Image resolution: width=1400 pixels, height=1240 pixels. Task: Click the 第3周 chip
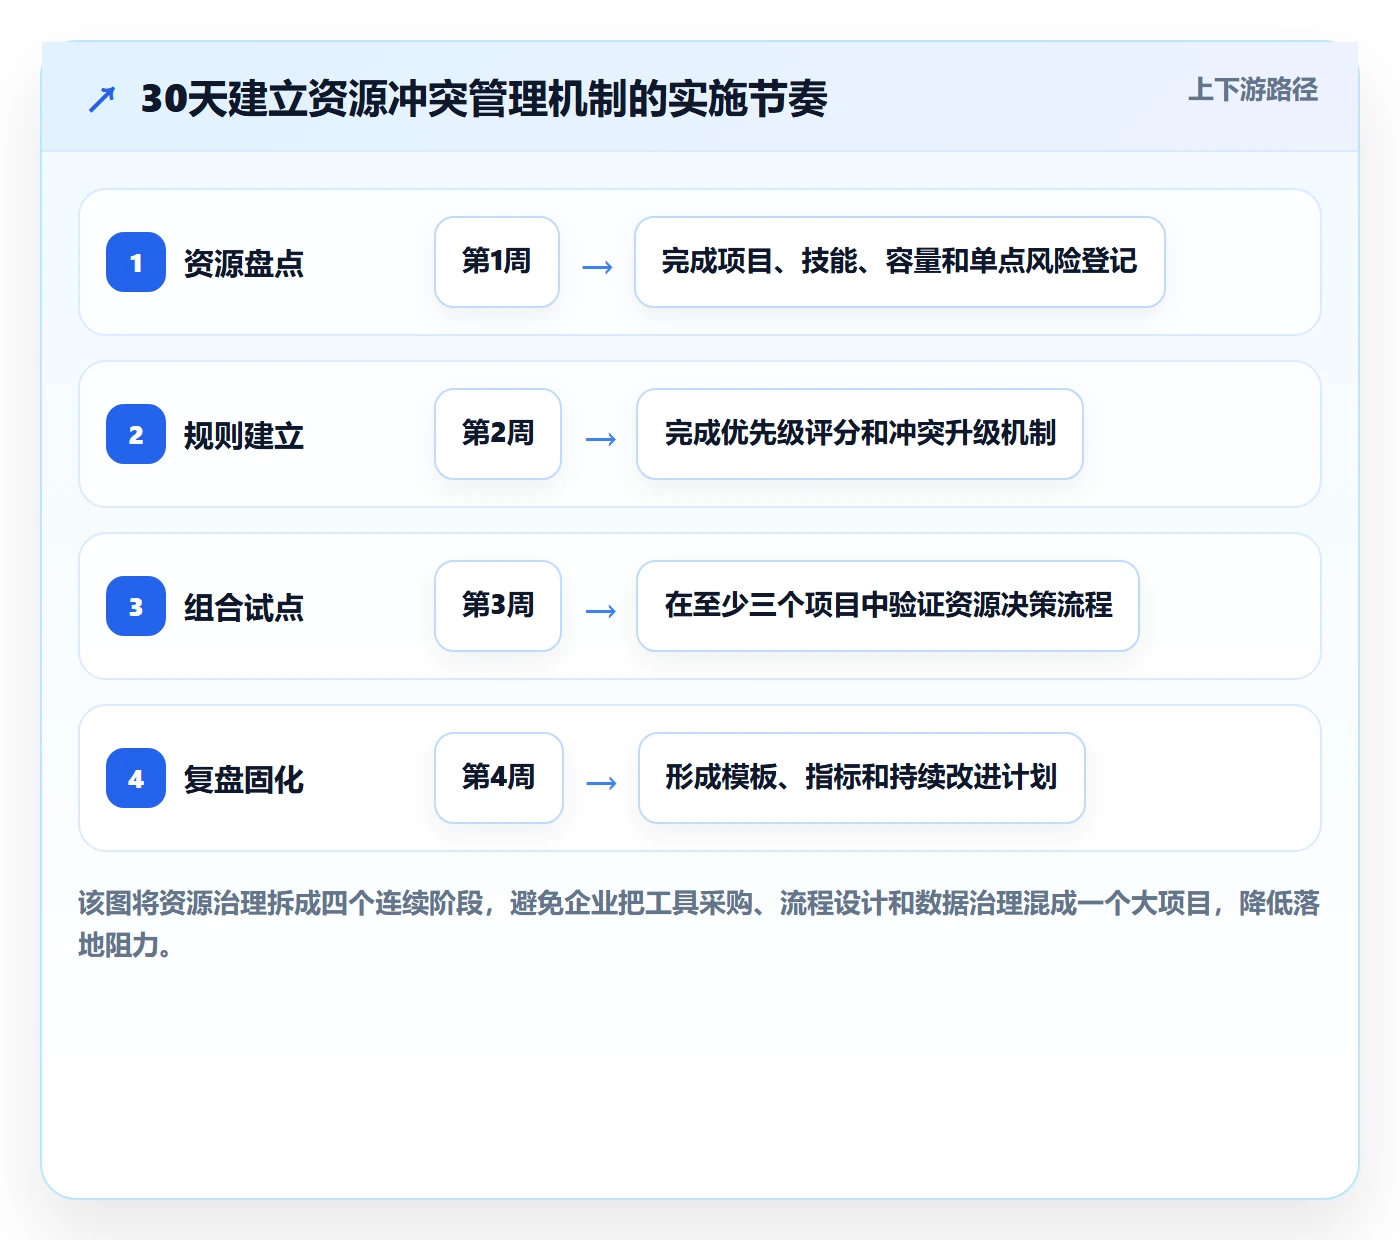pyautogui.click(x=498, y=606)
